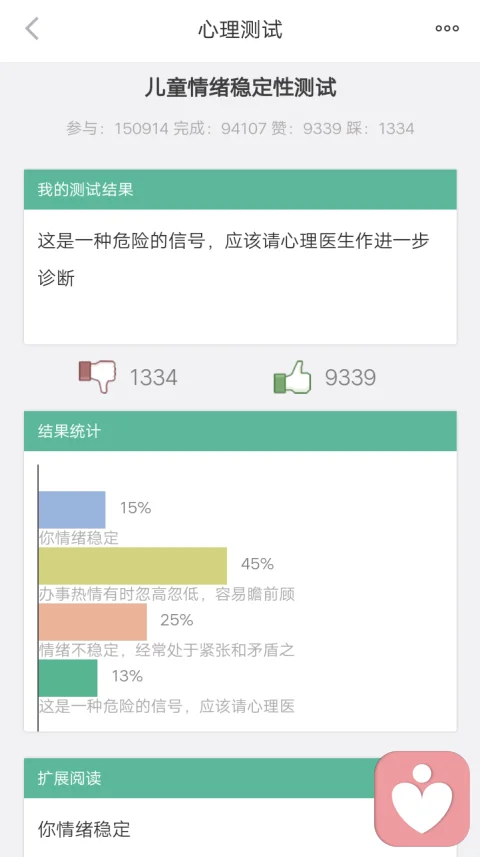
Task: Select the yellow 45% result bar
Action: [x=133, y=566]
